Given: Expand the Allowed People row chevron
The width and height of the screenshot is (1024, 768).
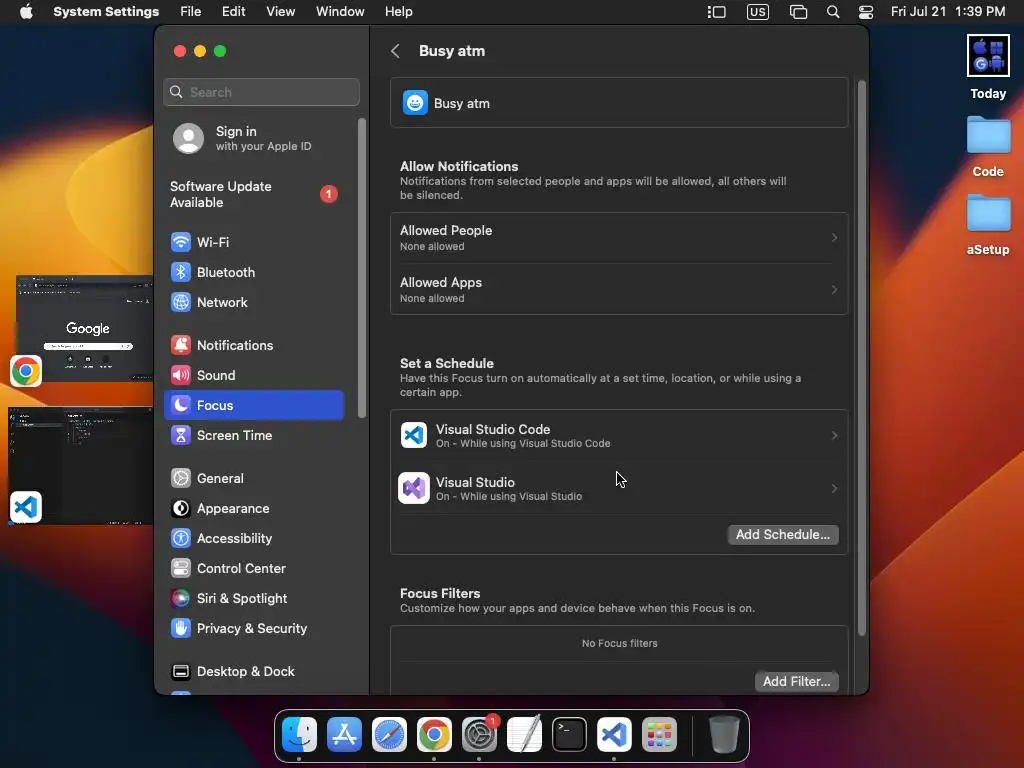Looking at the screenshot, I should (x=834, y=238).
